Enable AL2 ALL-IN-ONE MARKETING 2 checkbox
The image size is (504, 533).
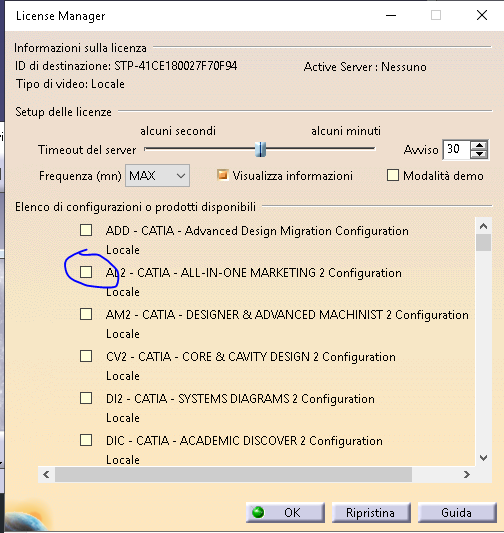point(86,272)
